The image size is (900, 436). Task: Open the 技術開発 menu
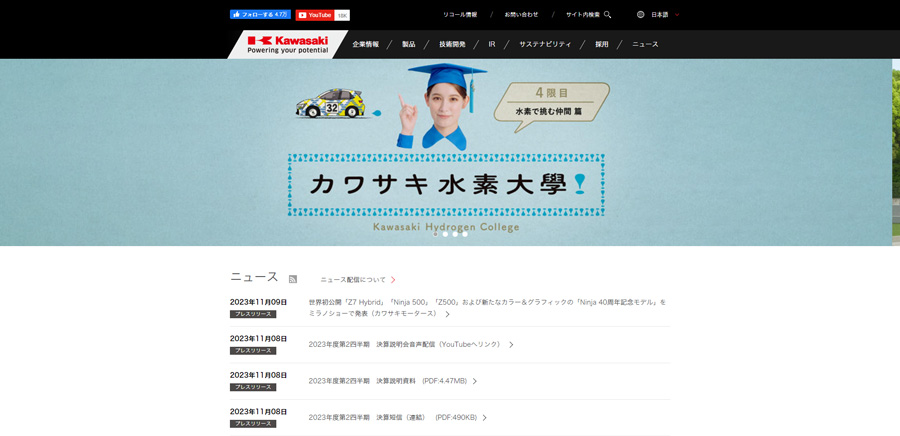pos(452,44)
